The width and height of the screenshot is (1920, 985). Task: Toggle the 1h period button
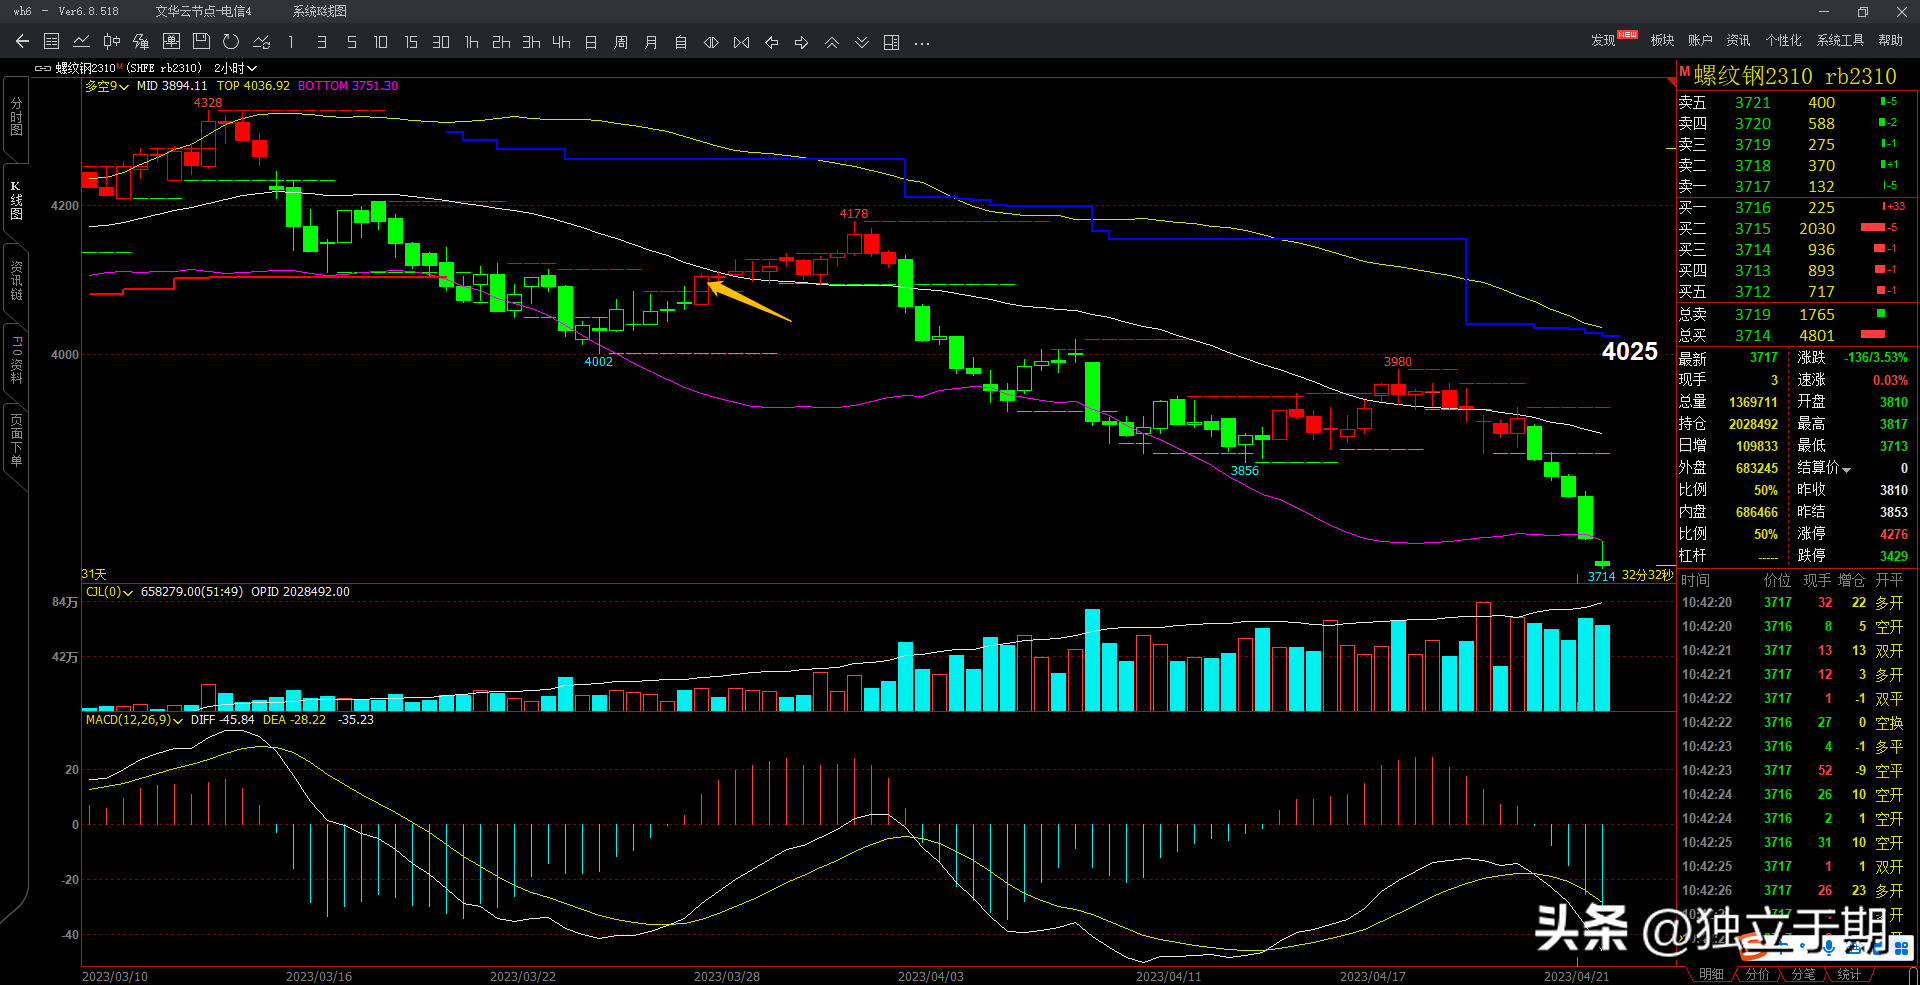(471, 42)
